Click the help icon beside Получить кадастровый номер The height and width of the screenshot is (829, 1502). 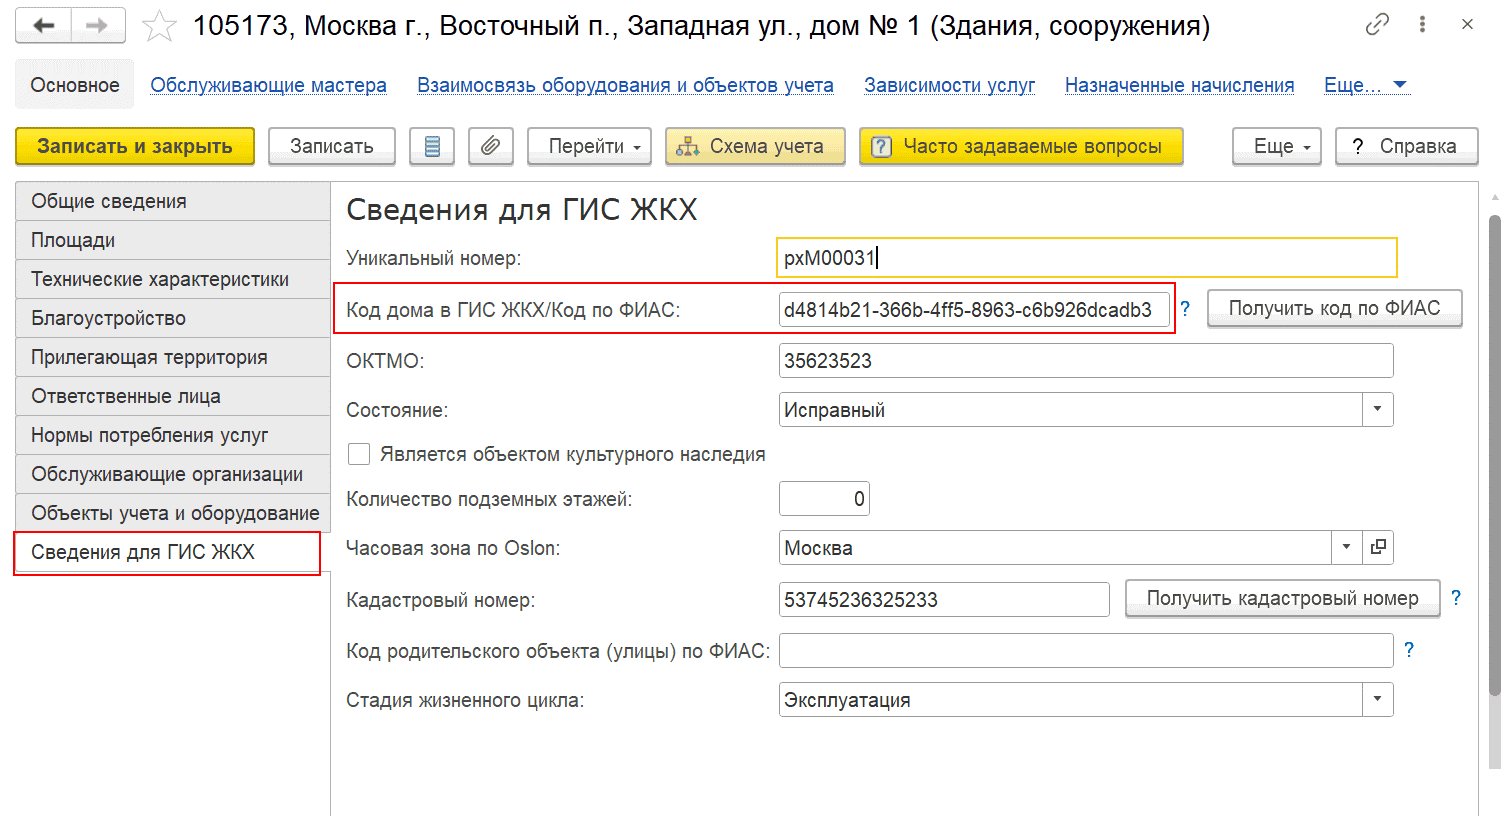[1456, 598]
